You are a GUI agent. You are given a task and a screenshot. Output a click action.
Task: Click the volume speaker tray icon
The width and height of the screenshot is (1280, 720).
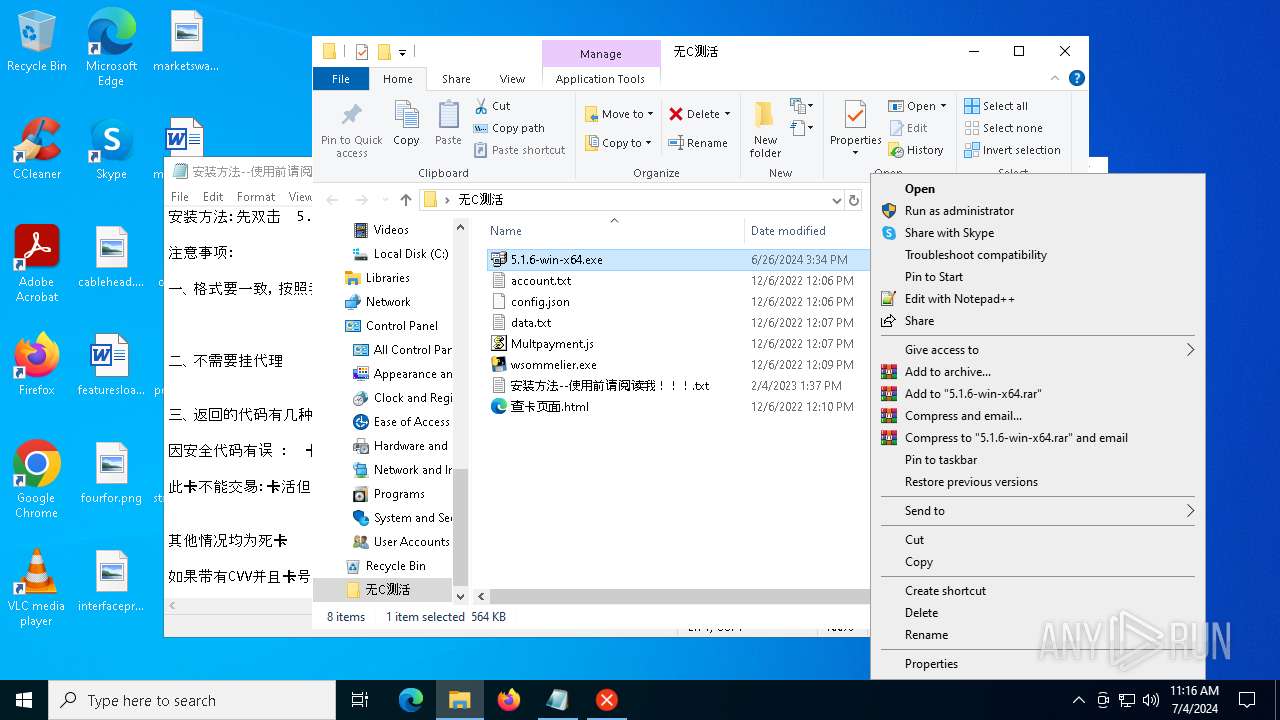click(x=1151, y=700)
